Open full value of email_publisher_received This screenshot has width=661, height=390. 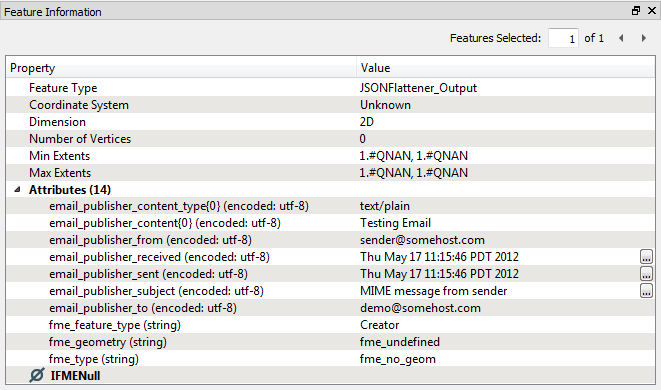pos(646,256)
